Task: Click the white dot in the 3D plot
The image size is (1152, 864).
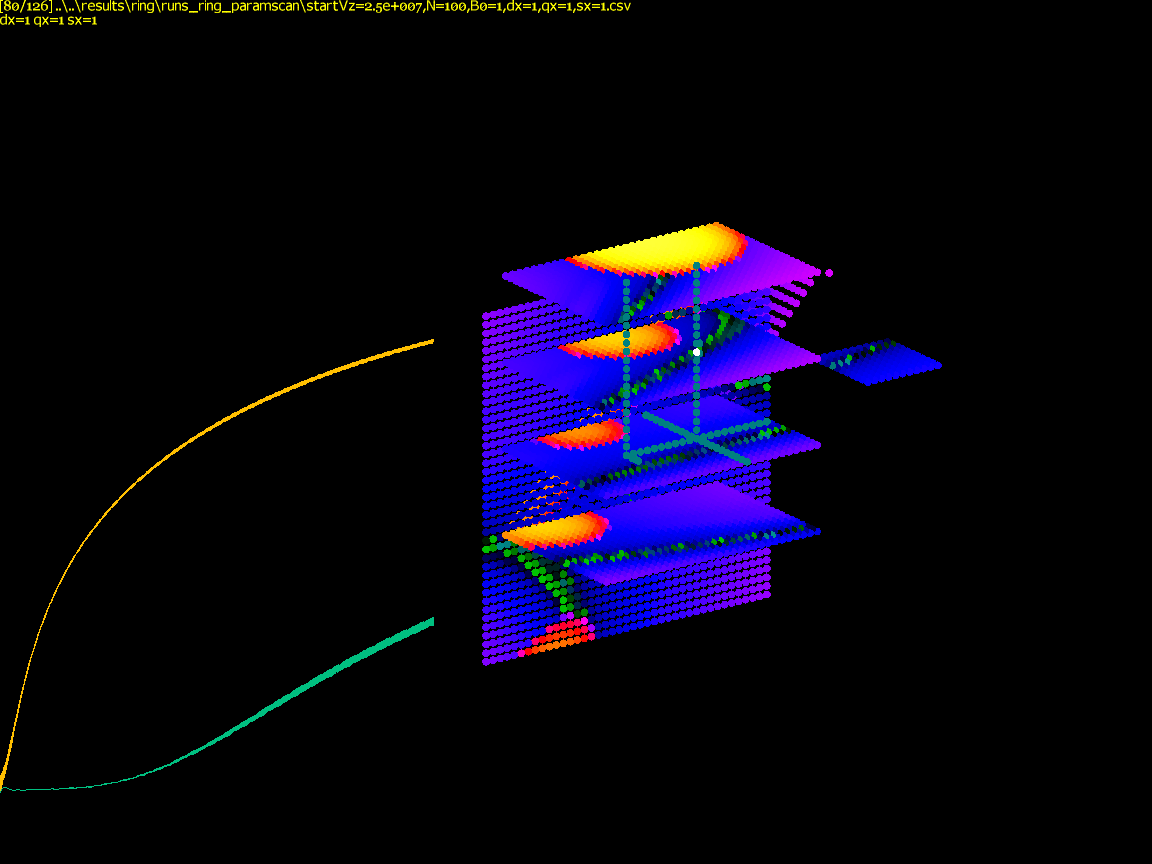Action: tap(697, 352)
